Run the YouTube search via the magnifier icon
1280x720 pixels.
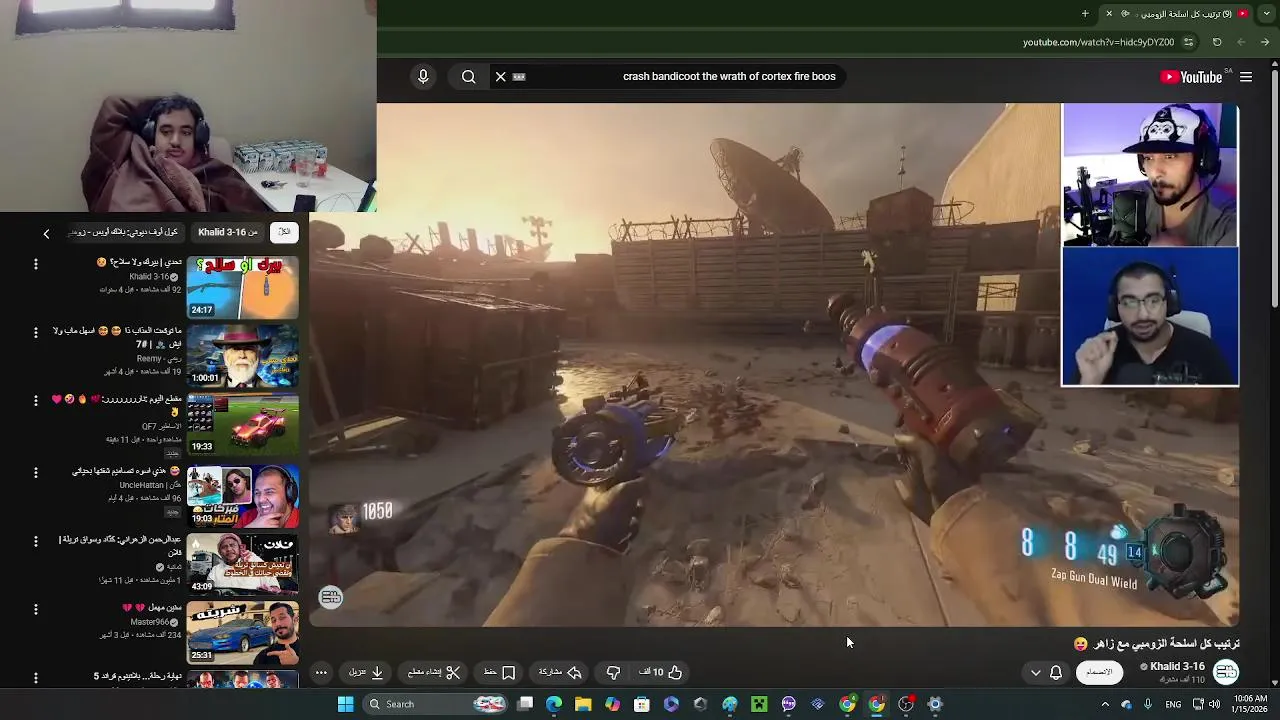click(x=468, y=77)
